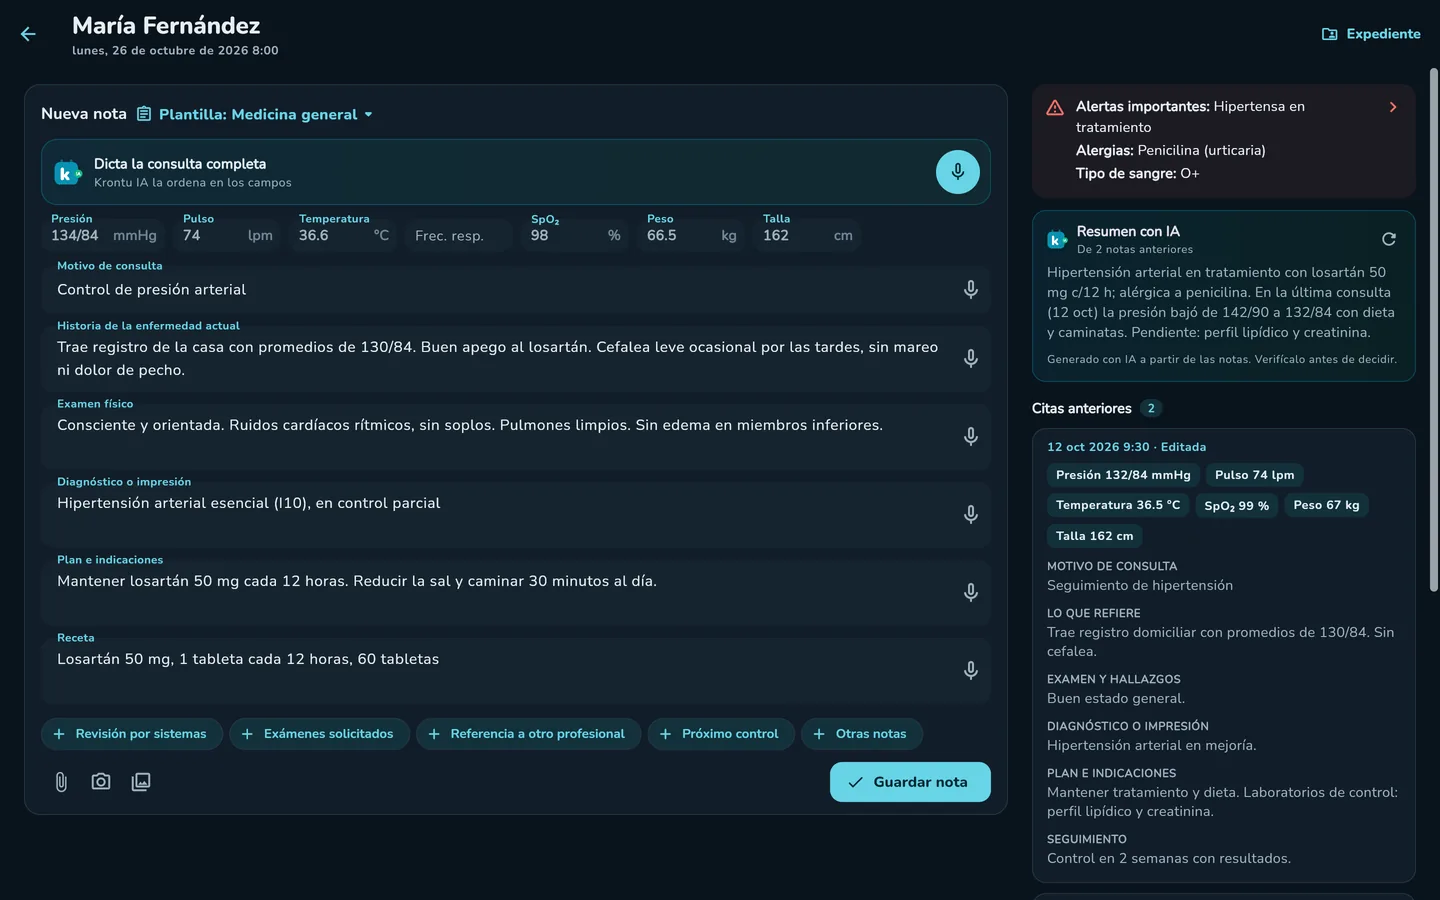Dictate into the Motivo de consulta field

(970, 290)
